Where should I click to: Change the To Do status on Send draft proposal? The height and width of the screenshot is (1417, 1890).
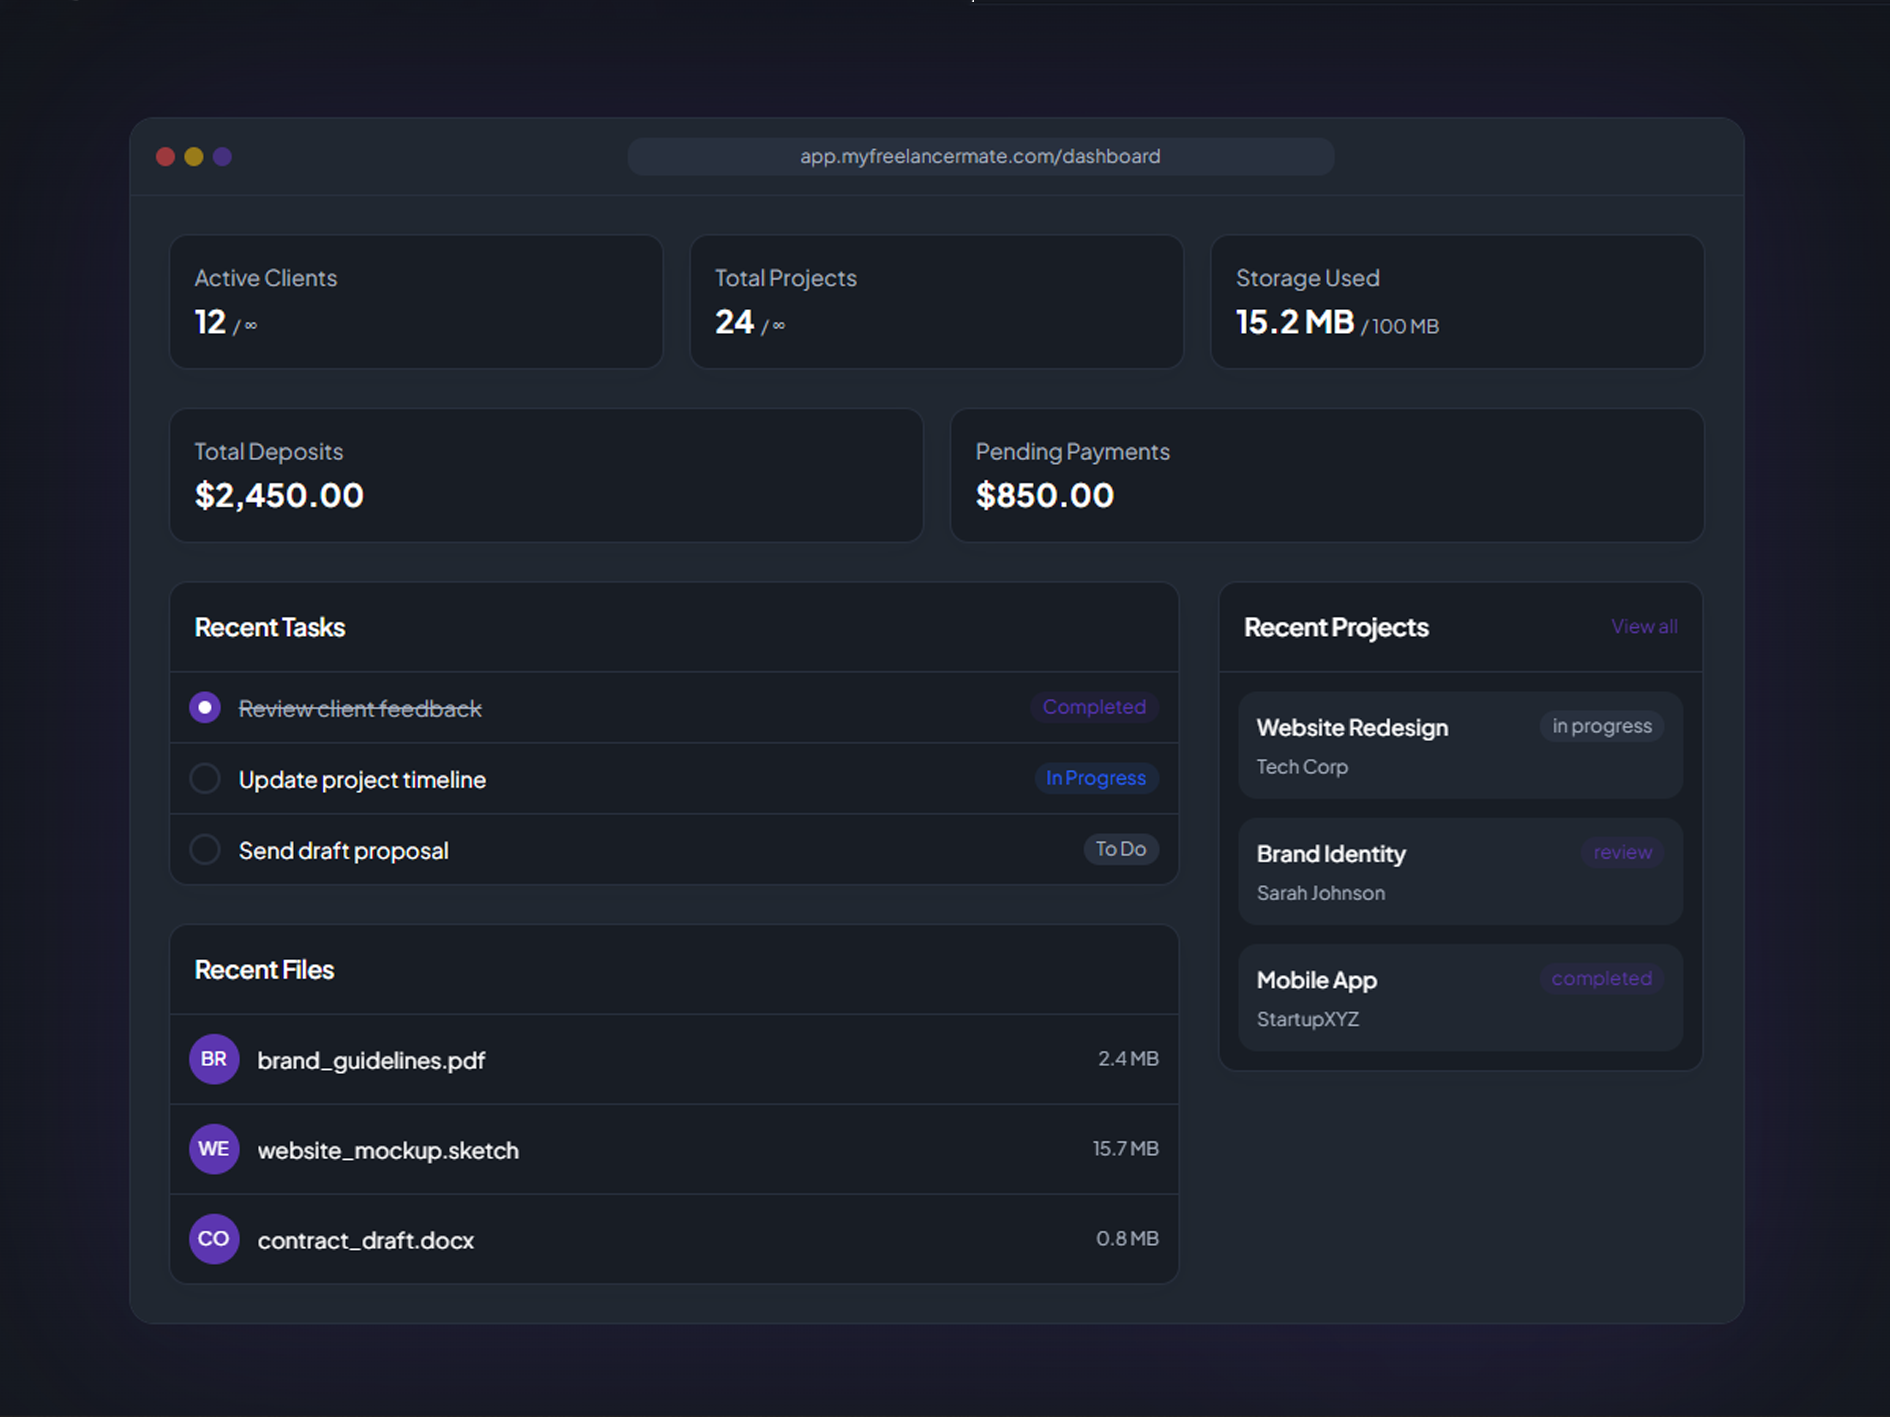tap(1121, 849)
